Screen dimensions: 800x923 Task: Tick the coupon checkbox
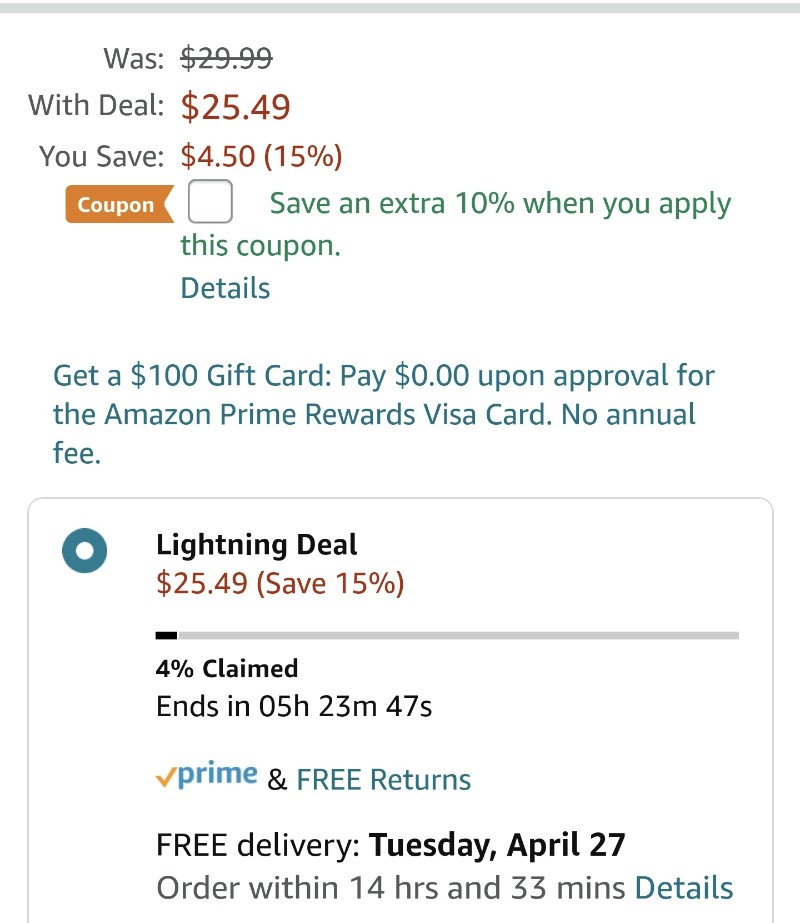(210, 202)
